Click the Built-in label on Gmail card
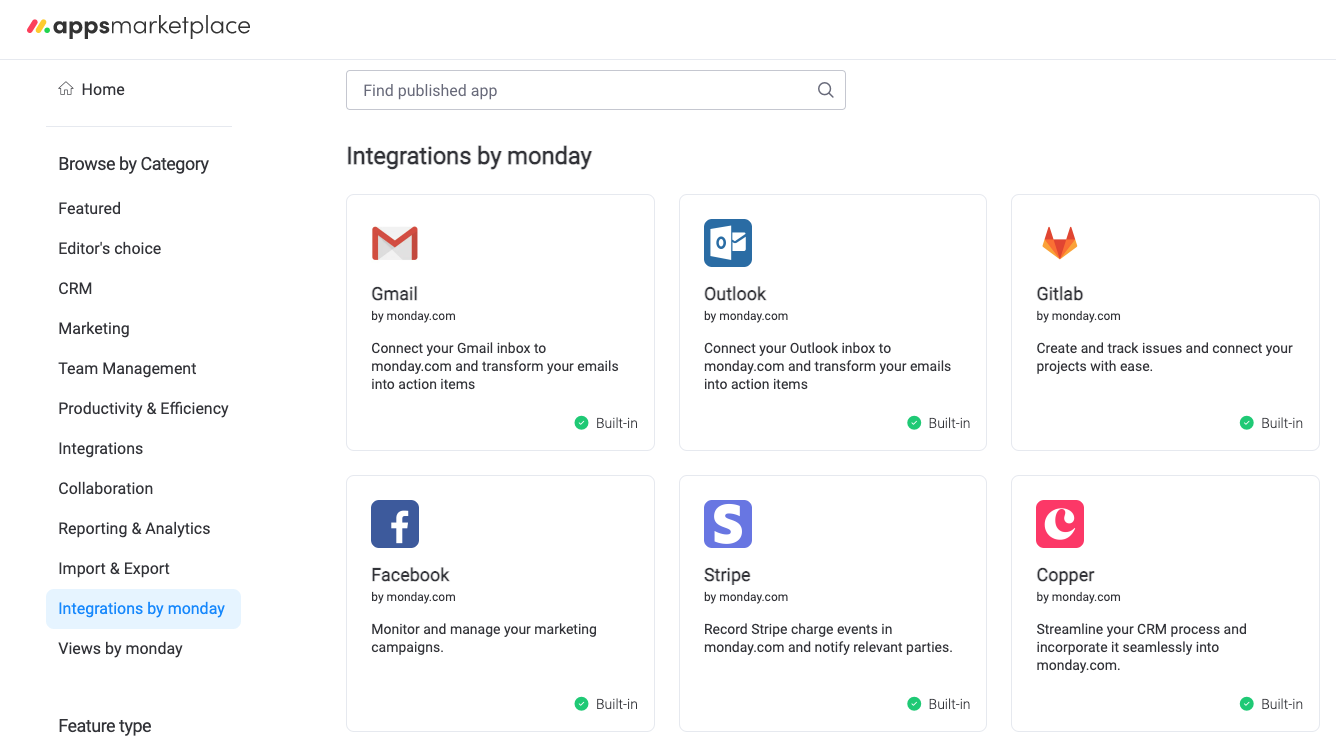 click(x=617, y=423)
